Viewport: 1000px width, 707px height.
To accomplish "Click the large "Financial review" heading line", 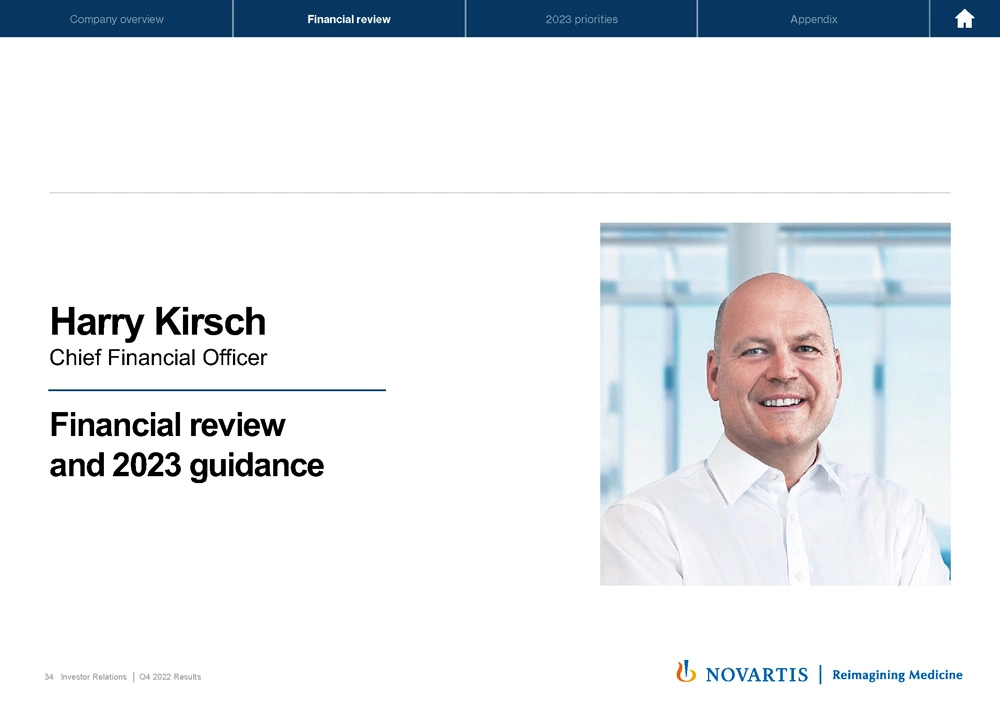I will [x=167, y=425].
